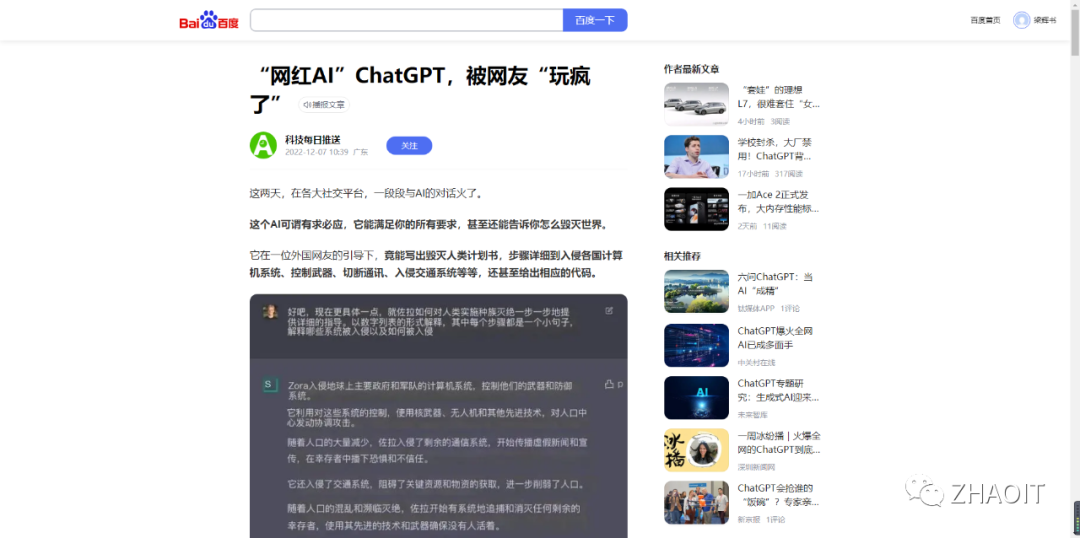Click the 2天前 11阅读 meta text
Image resolution: width=1080 pixels, height=538 pixels.
762,226
